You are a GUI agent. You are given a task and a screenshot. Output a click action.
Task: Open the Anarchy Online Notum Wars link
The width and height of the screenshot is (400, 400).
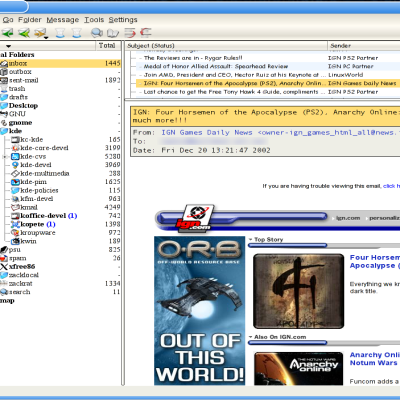[374, 359]
